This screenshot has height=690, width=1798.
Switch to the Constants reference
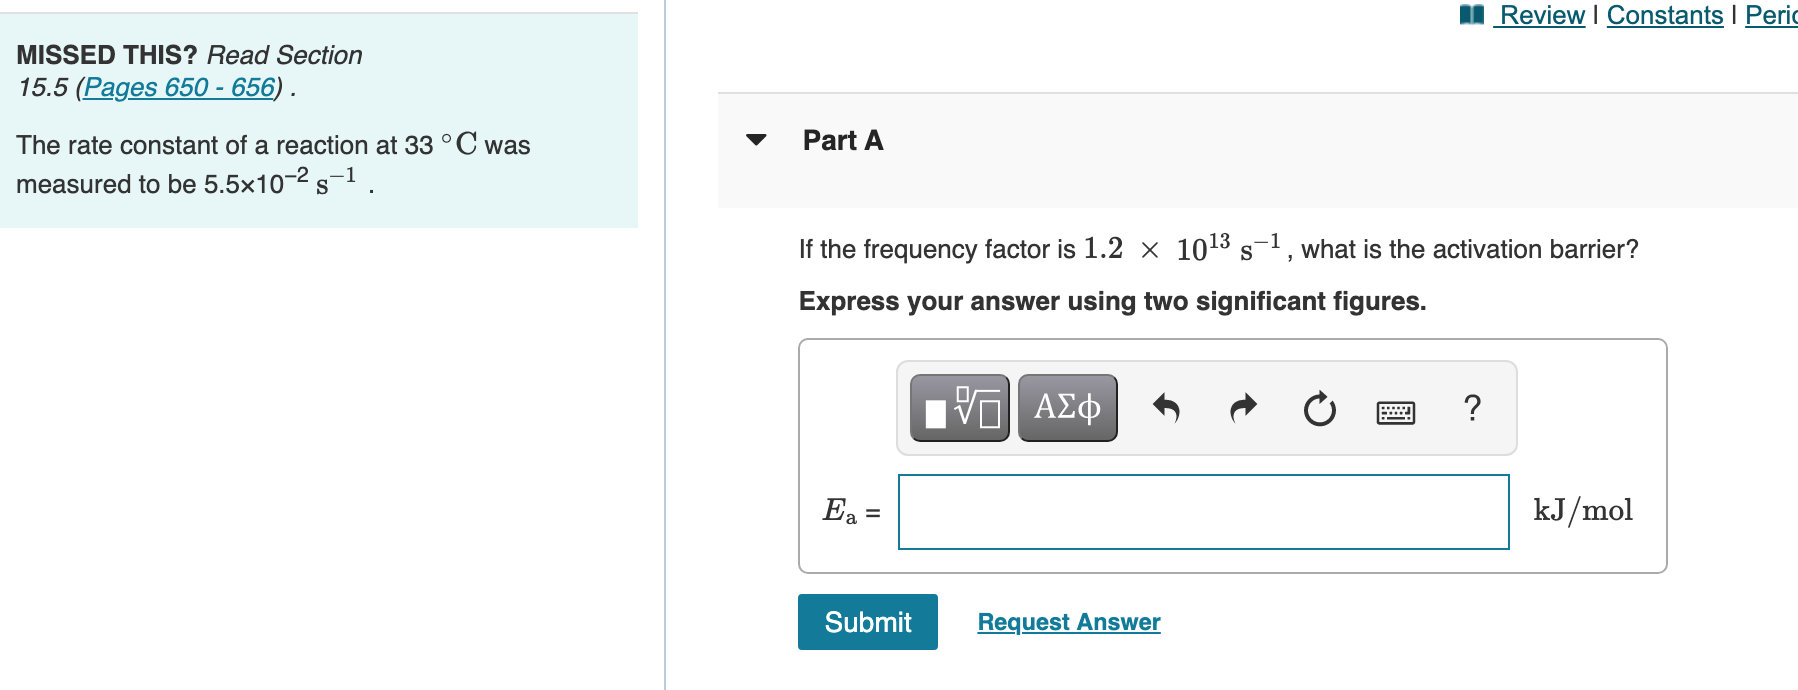point(1663,15)
